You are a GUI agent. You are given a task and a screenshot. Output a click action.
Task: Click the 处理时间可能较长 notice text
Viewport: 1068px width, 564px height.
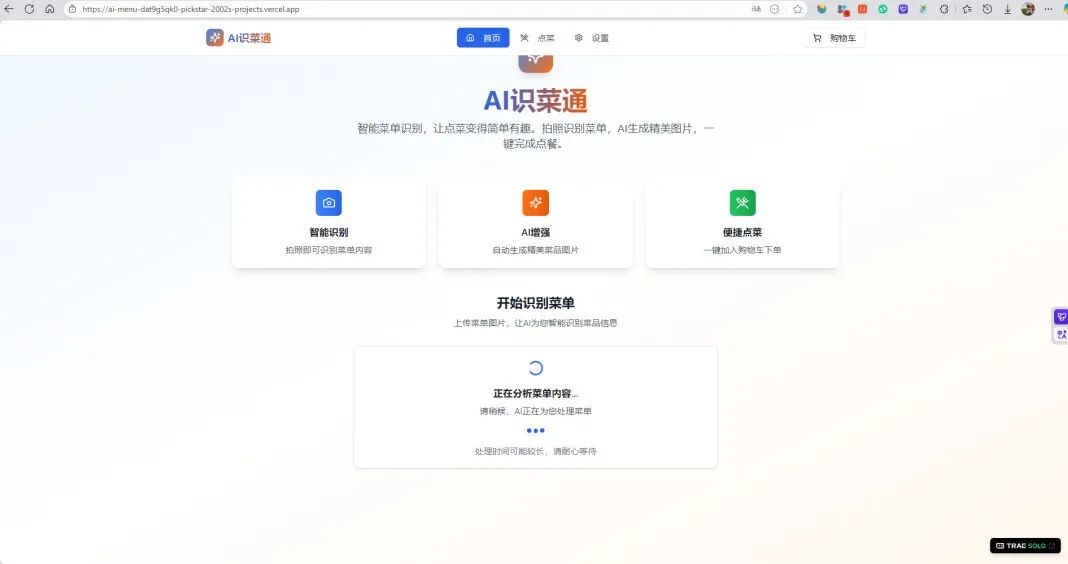535,451
